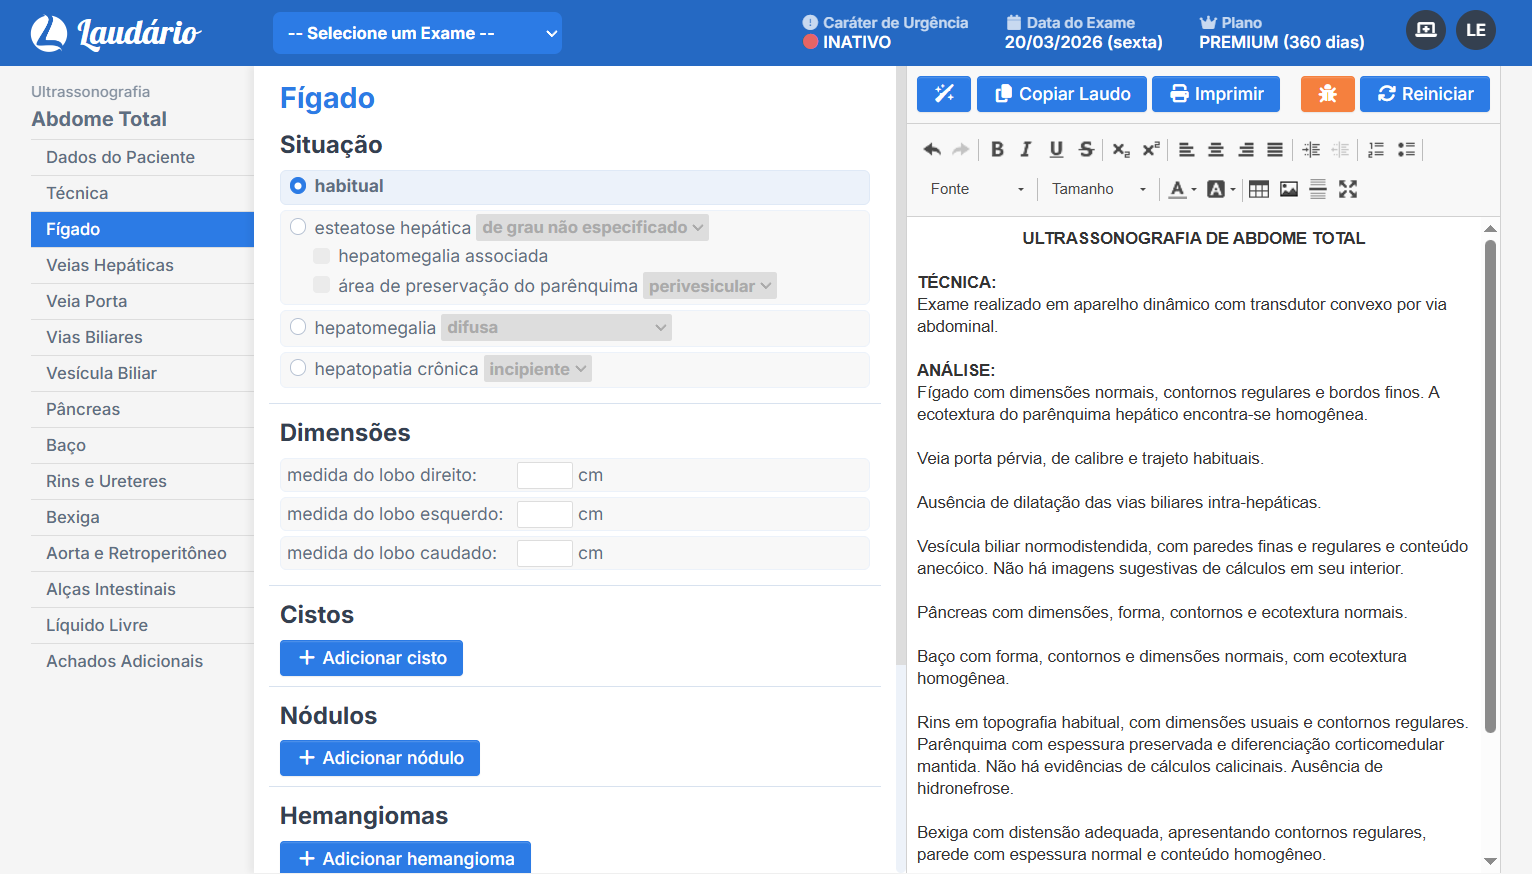
Task: Open the Selecione um Exame dropdown
Action: tap(417, 33)
